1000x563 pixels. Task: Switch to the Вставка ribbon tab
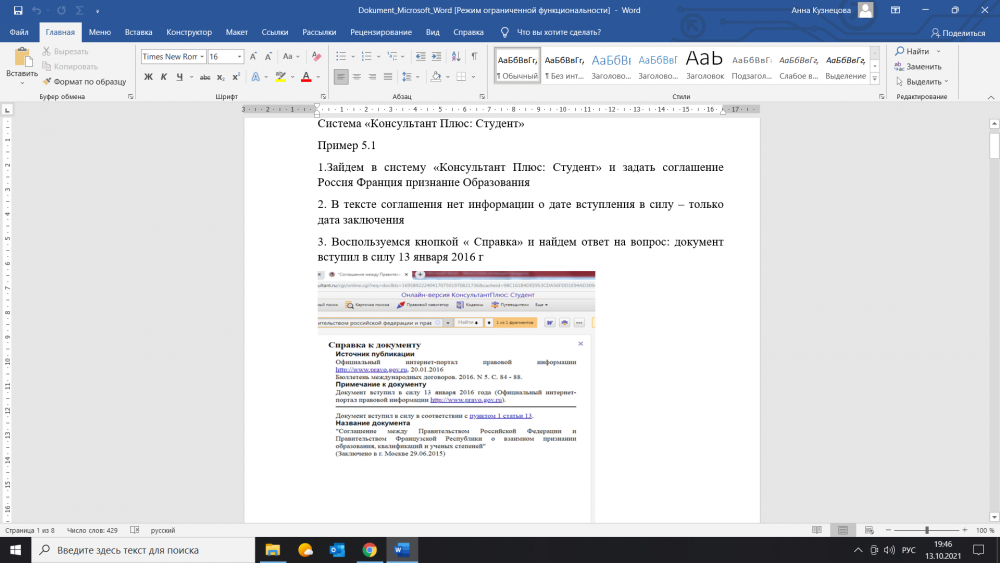click(138, 32)
